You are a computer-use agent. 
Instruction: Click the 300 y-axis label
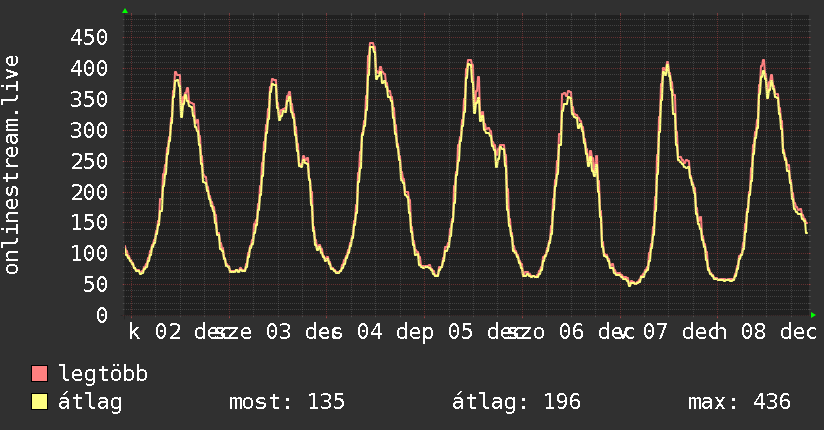click(89, 130)
